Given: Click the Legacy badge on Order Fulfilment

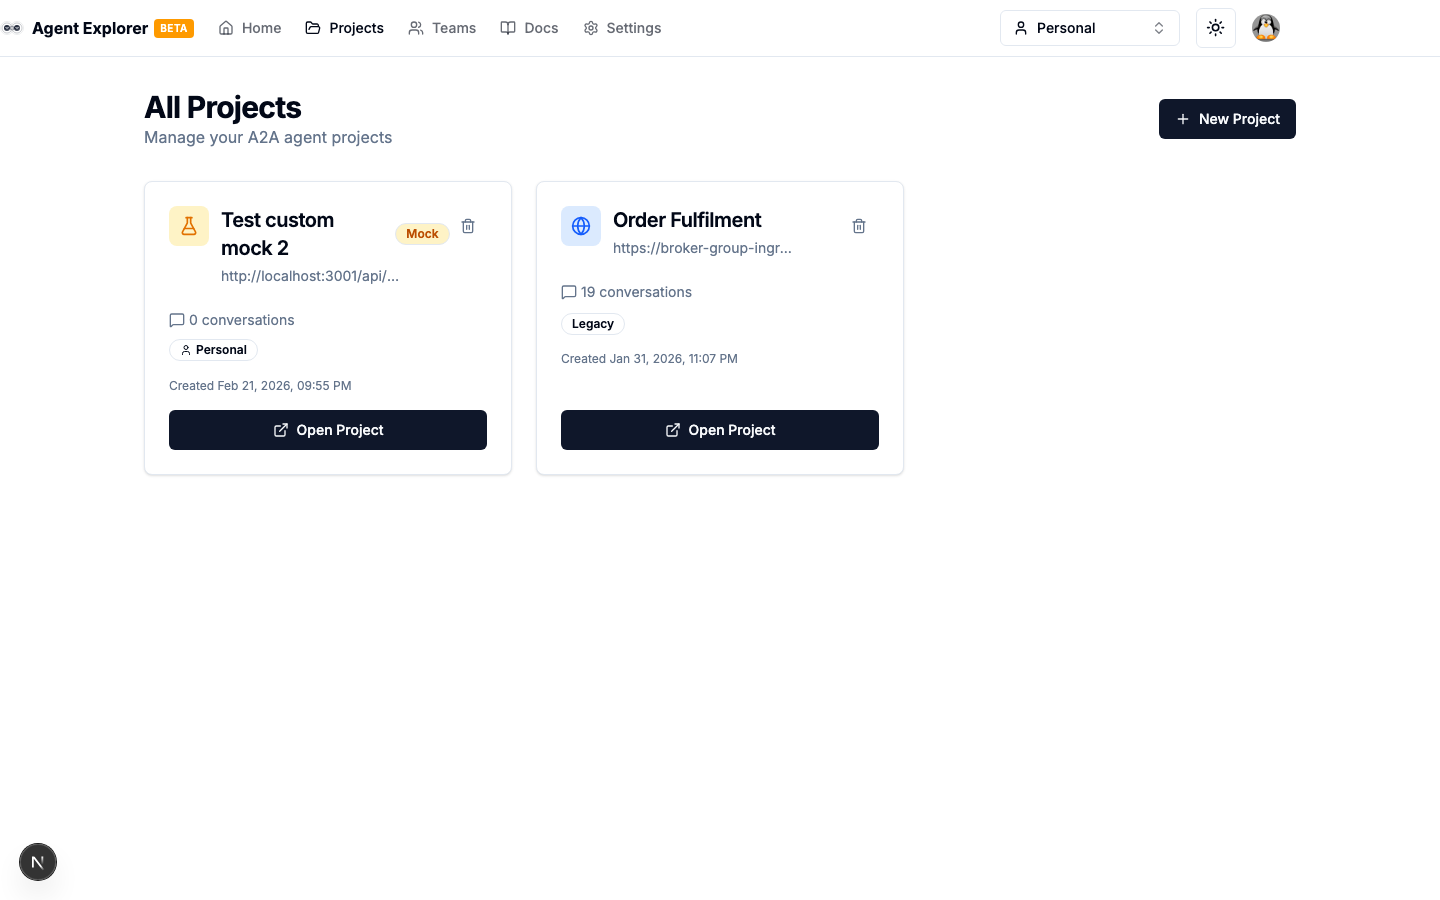Looking at the screenshot, I should pyautogui.click(x=592, y=323).
